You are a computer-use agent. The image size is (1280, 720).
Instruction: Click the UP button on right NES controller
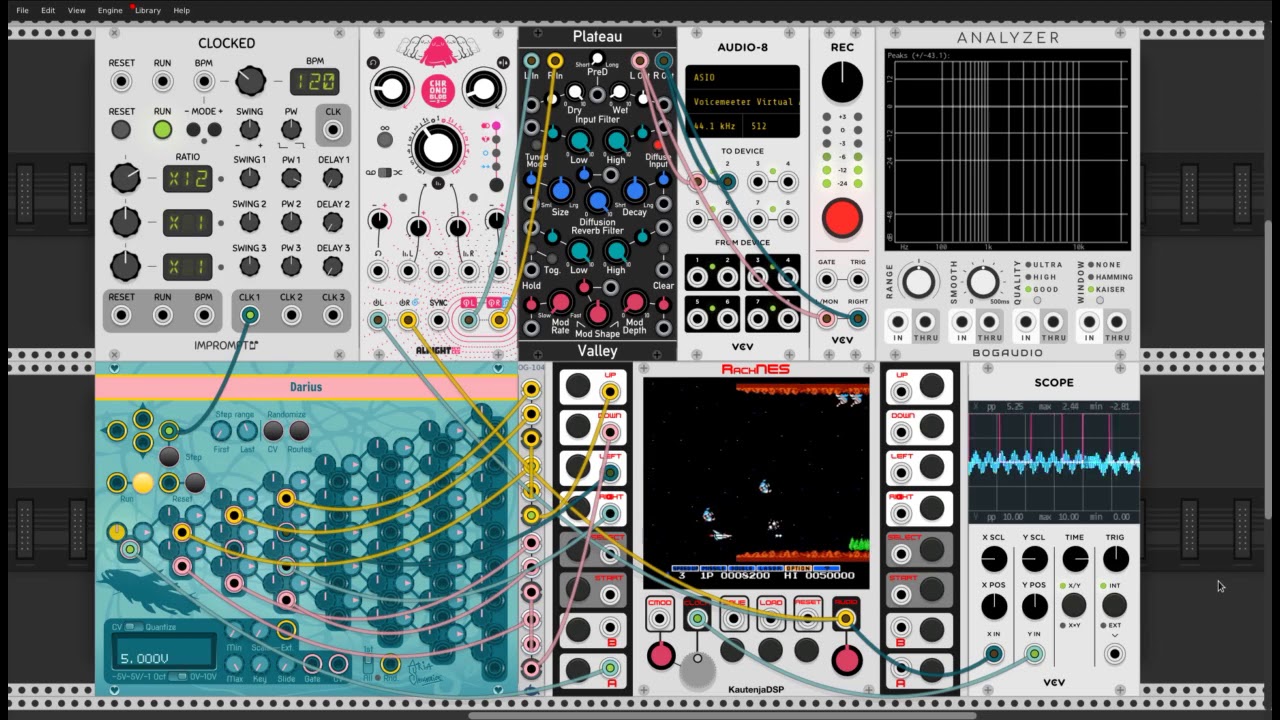pyautogui.click(x=932, y=386)
